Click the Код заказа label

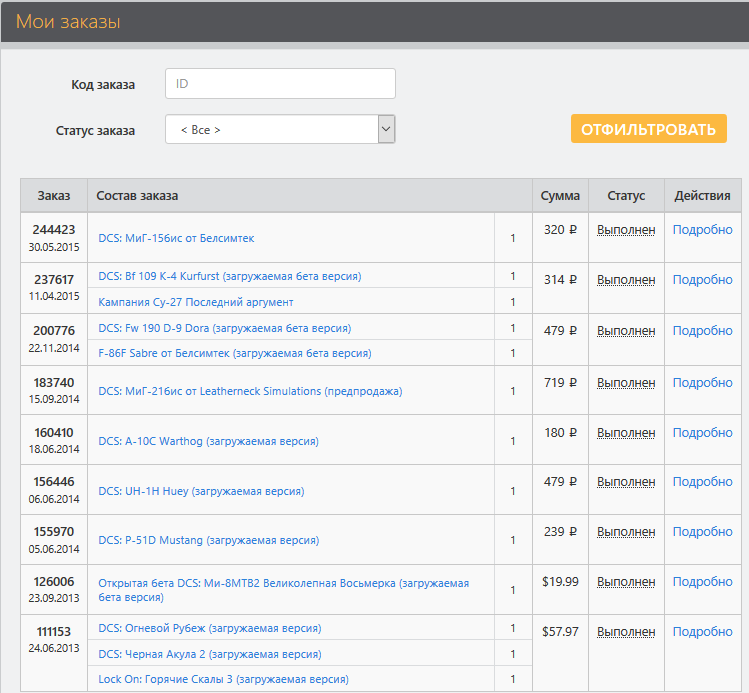103,85
